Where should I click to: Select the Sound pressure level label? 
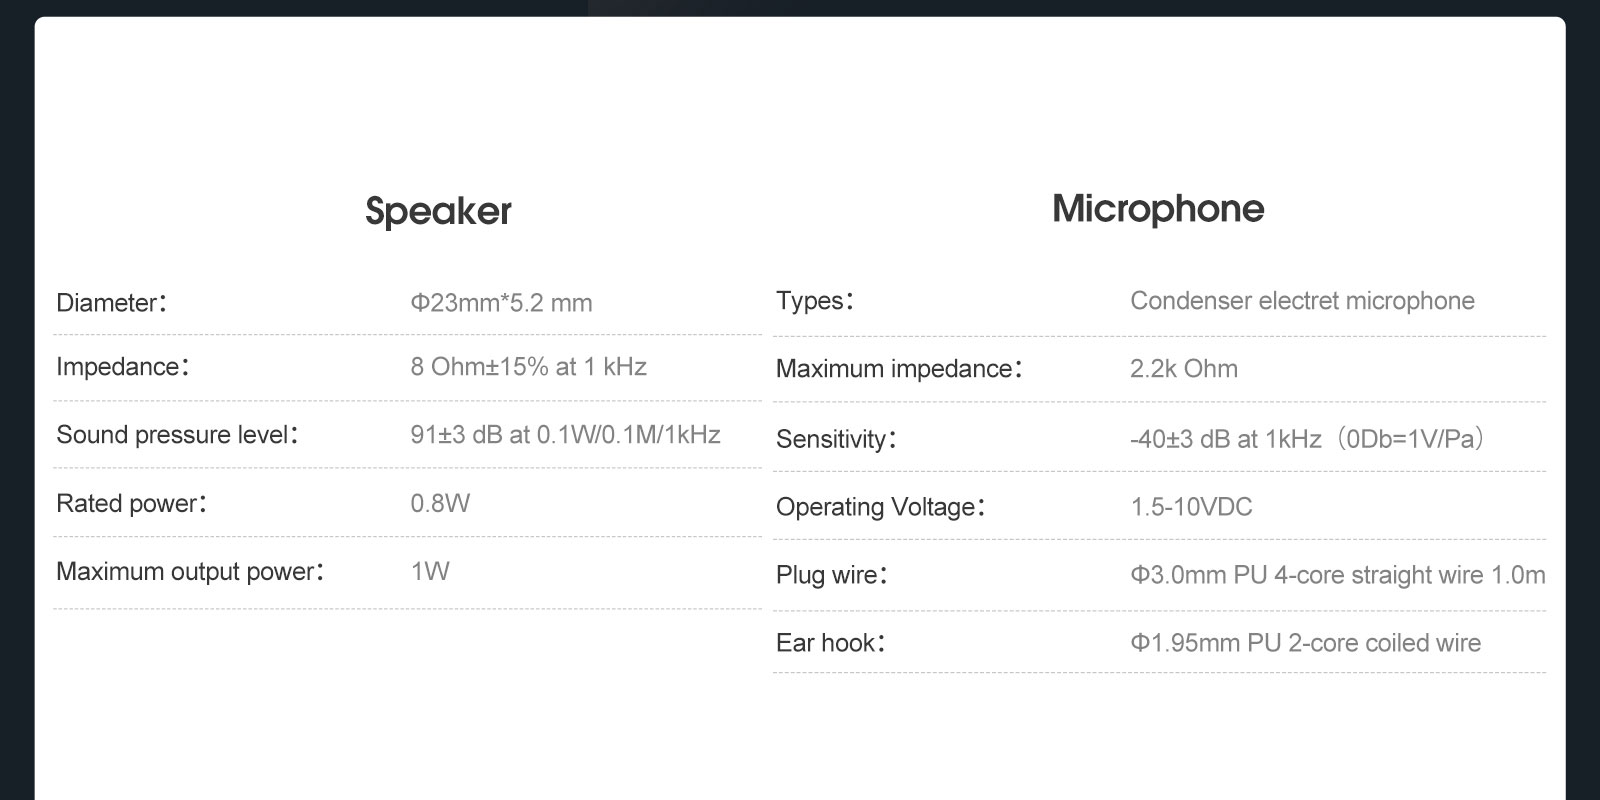[x=177, y=435]
